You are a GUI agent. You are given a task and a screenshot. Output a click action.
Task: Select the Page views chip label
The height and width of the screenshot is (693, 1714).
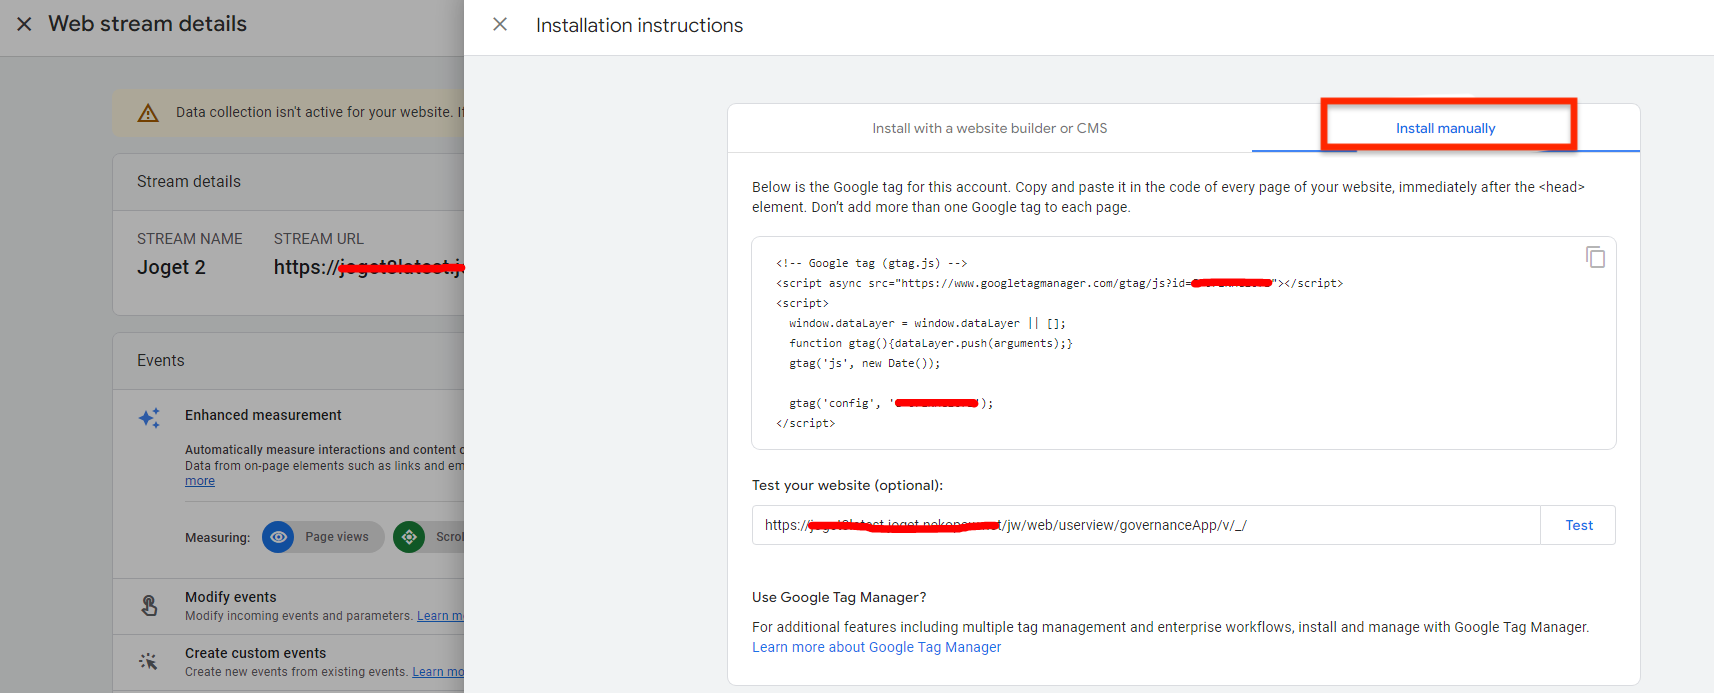point(337,537)
